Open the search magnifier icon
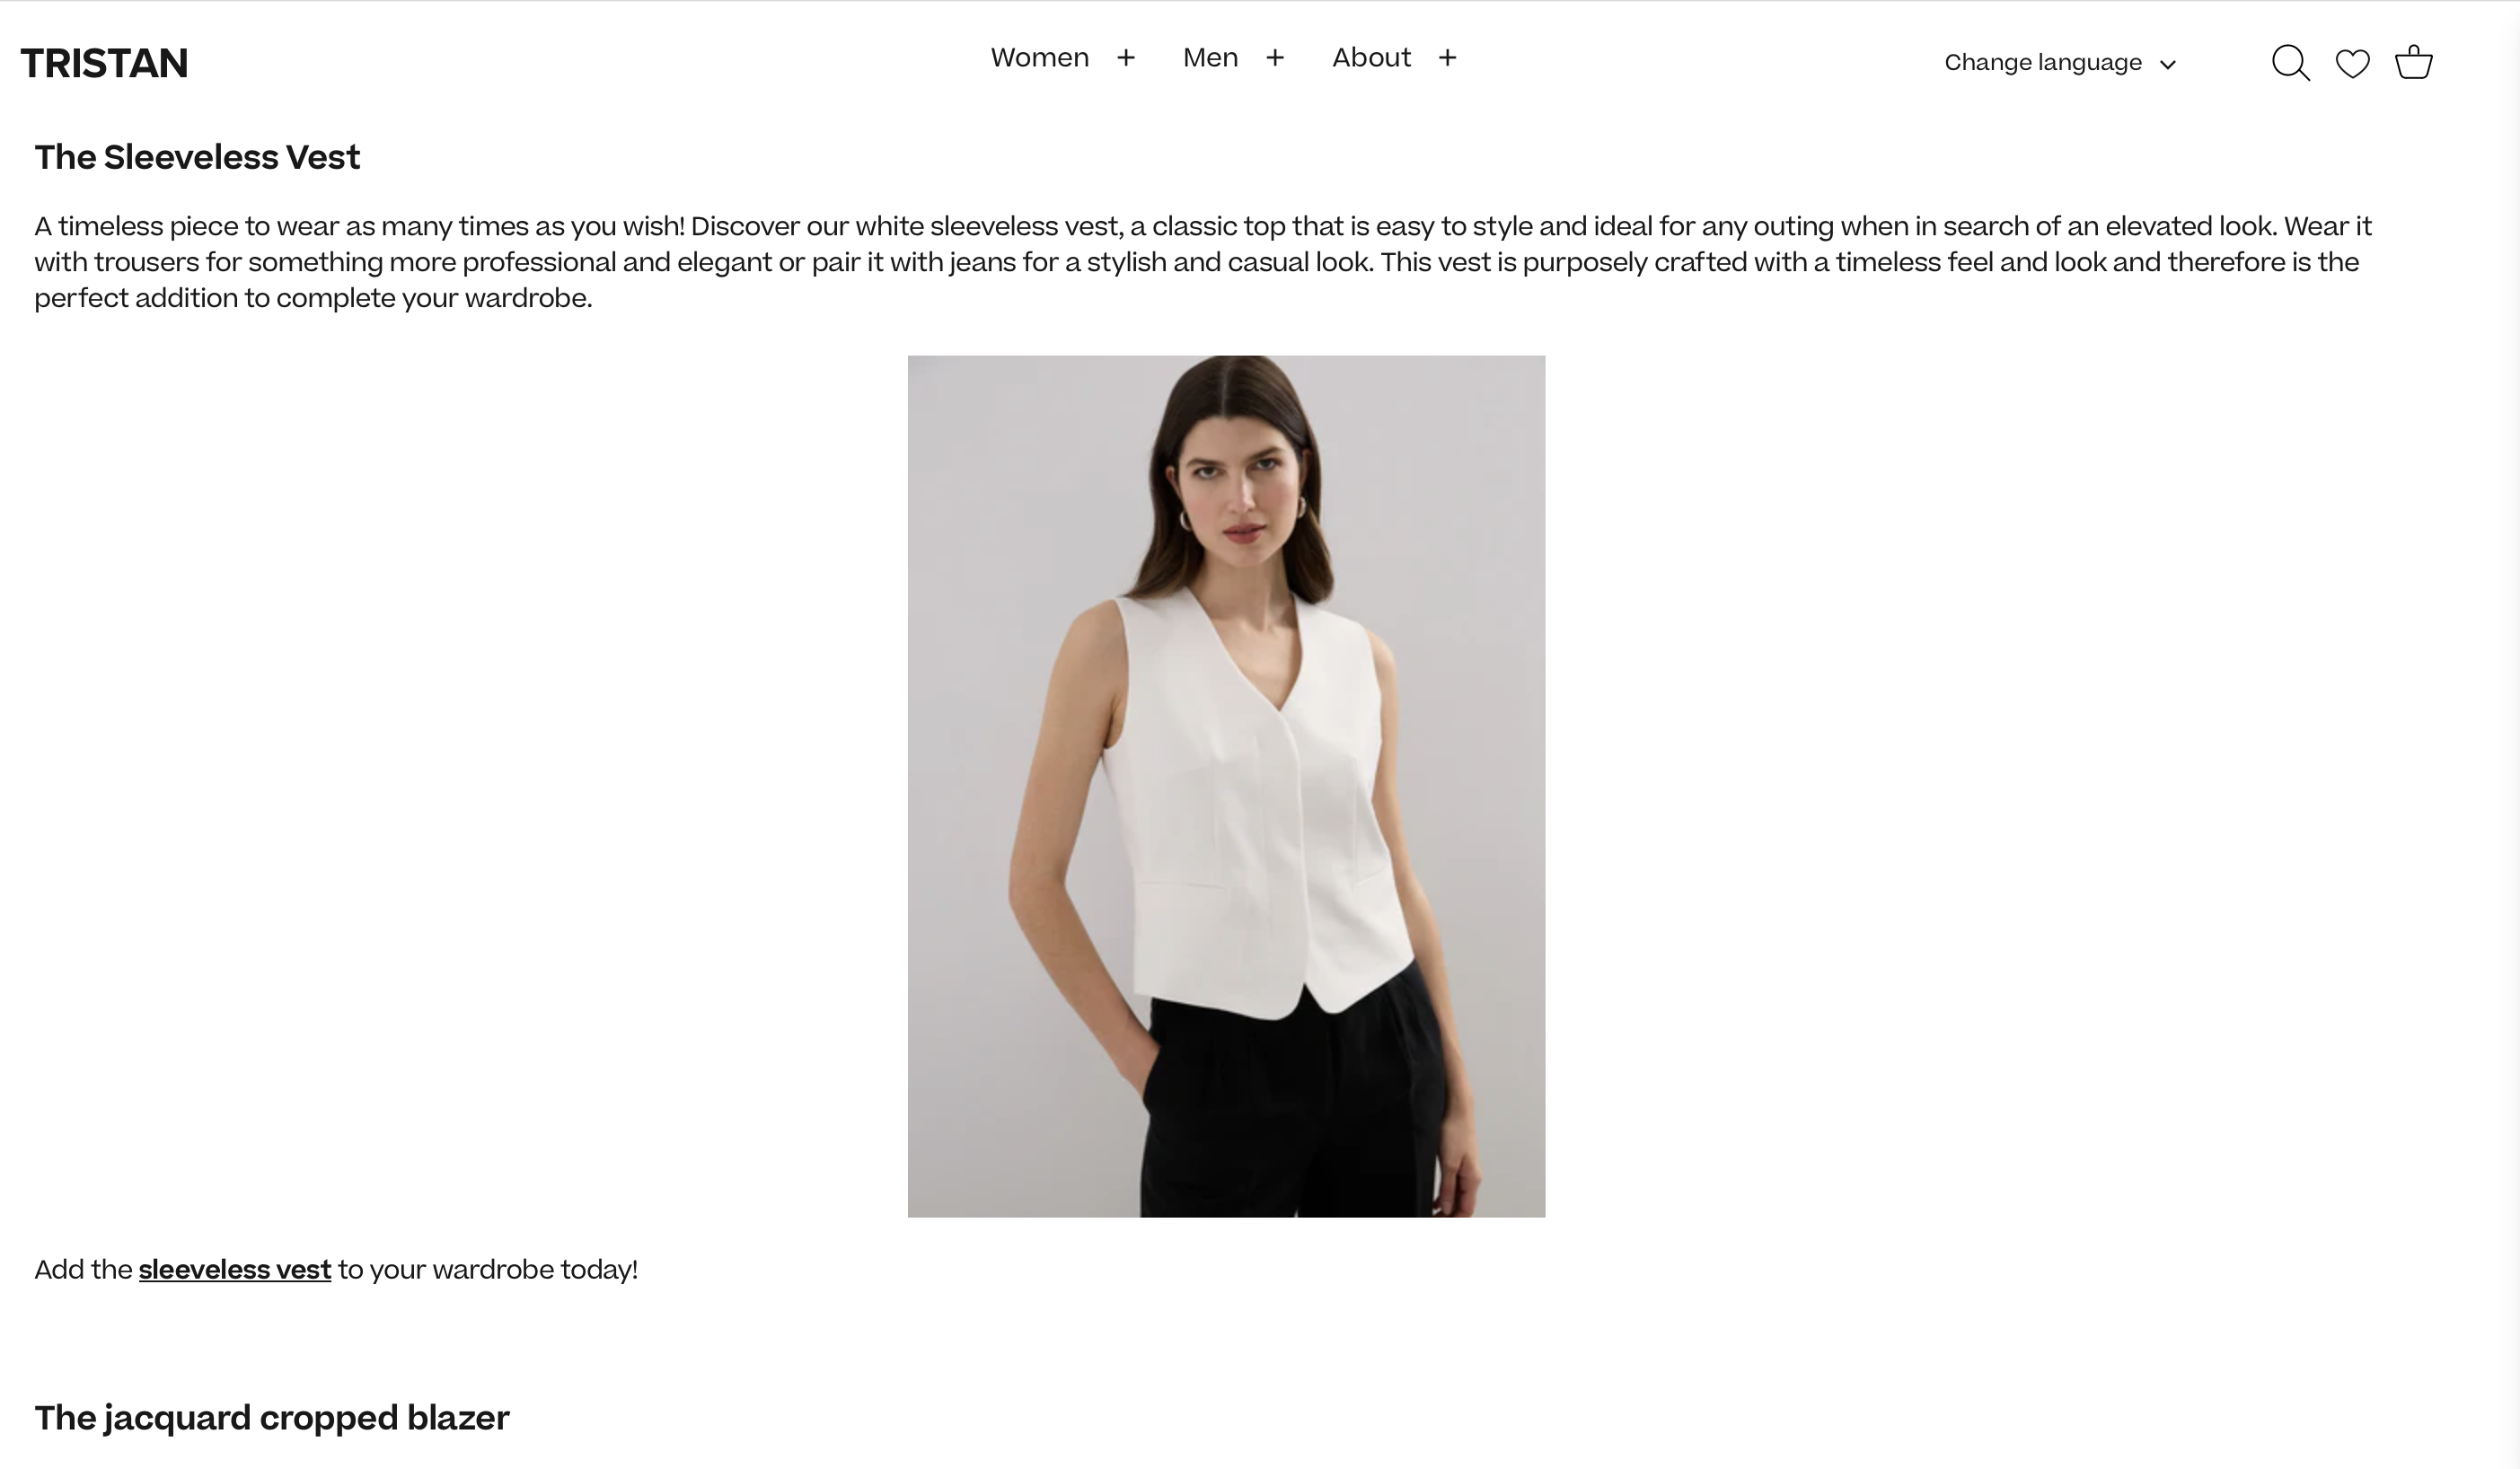Viewport: 2520px width, 1469px height. pos(2290,63)
